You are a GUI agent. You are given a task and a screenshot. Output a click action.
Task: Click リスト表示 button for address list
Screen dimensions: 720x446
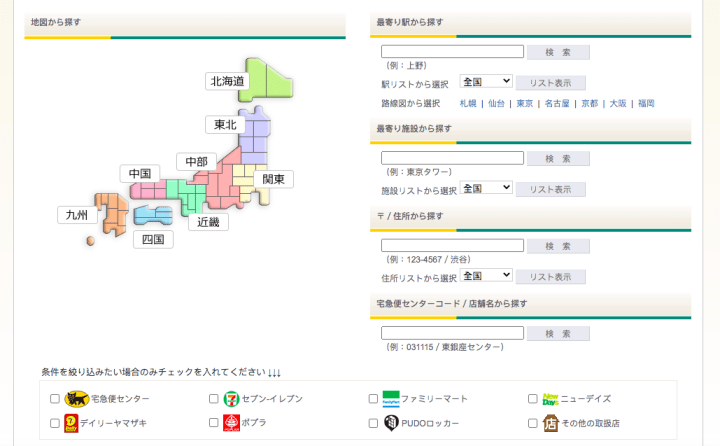coord(551,277)
